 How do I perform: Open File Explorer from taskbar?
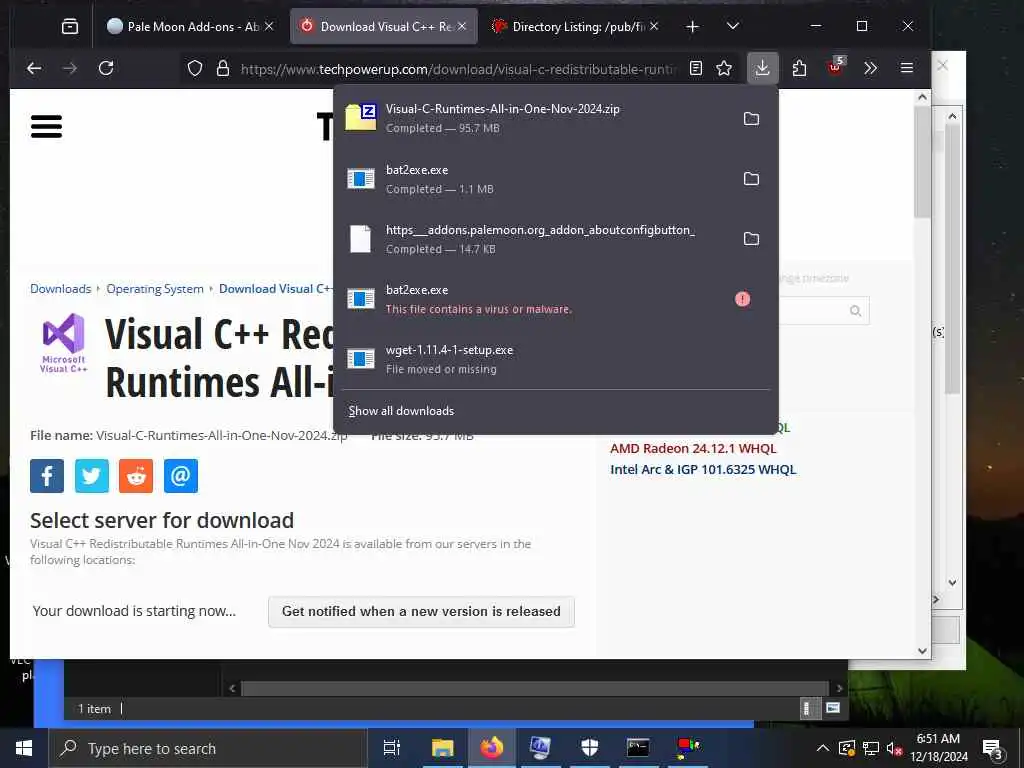[442, 748]
